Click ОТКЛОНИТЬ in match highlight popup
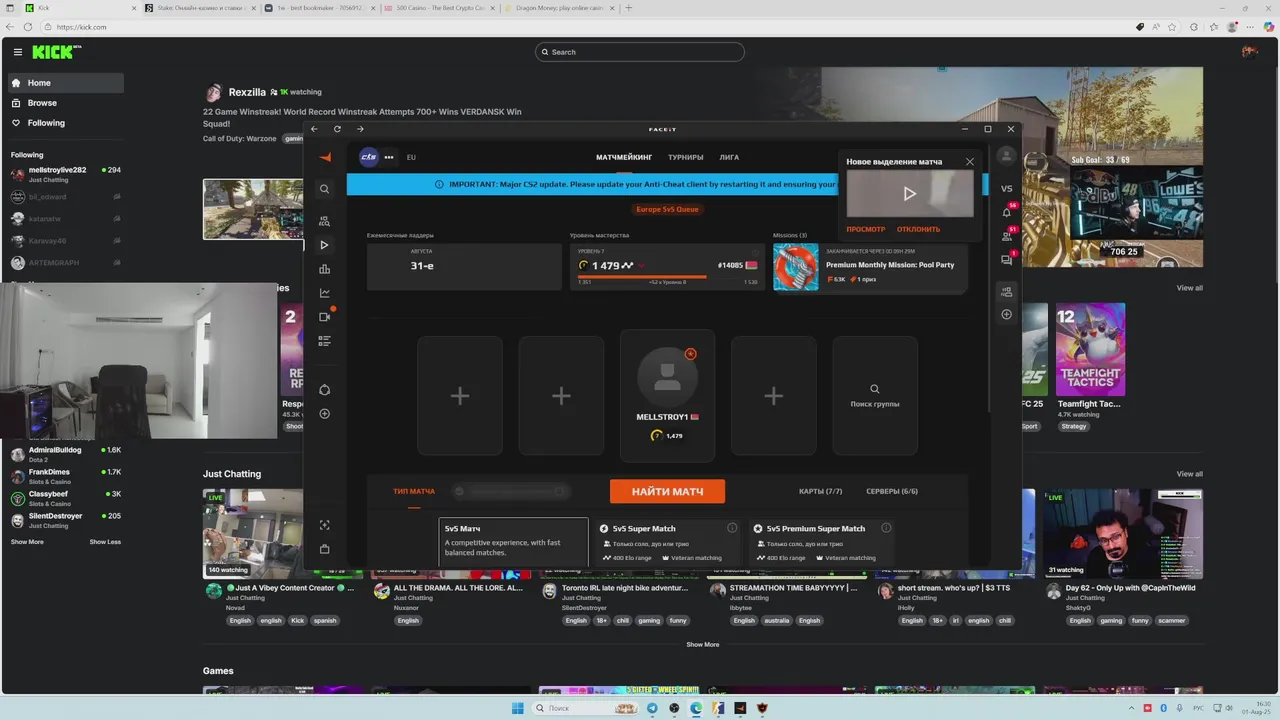This screenshot has width=1280, height=720. pyautogui.click(x=918, y=229)
